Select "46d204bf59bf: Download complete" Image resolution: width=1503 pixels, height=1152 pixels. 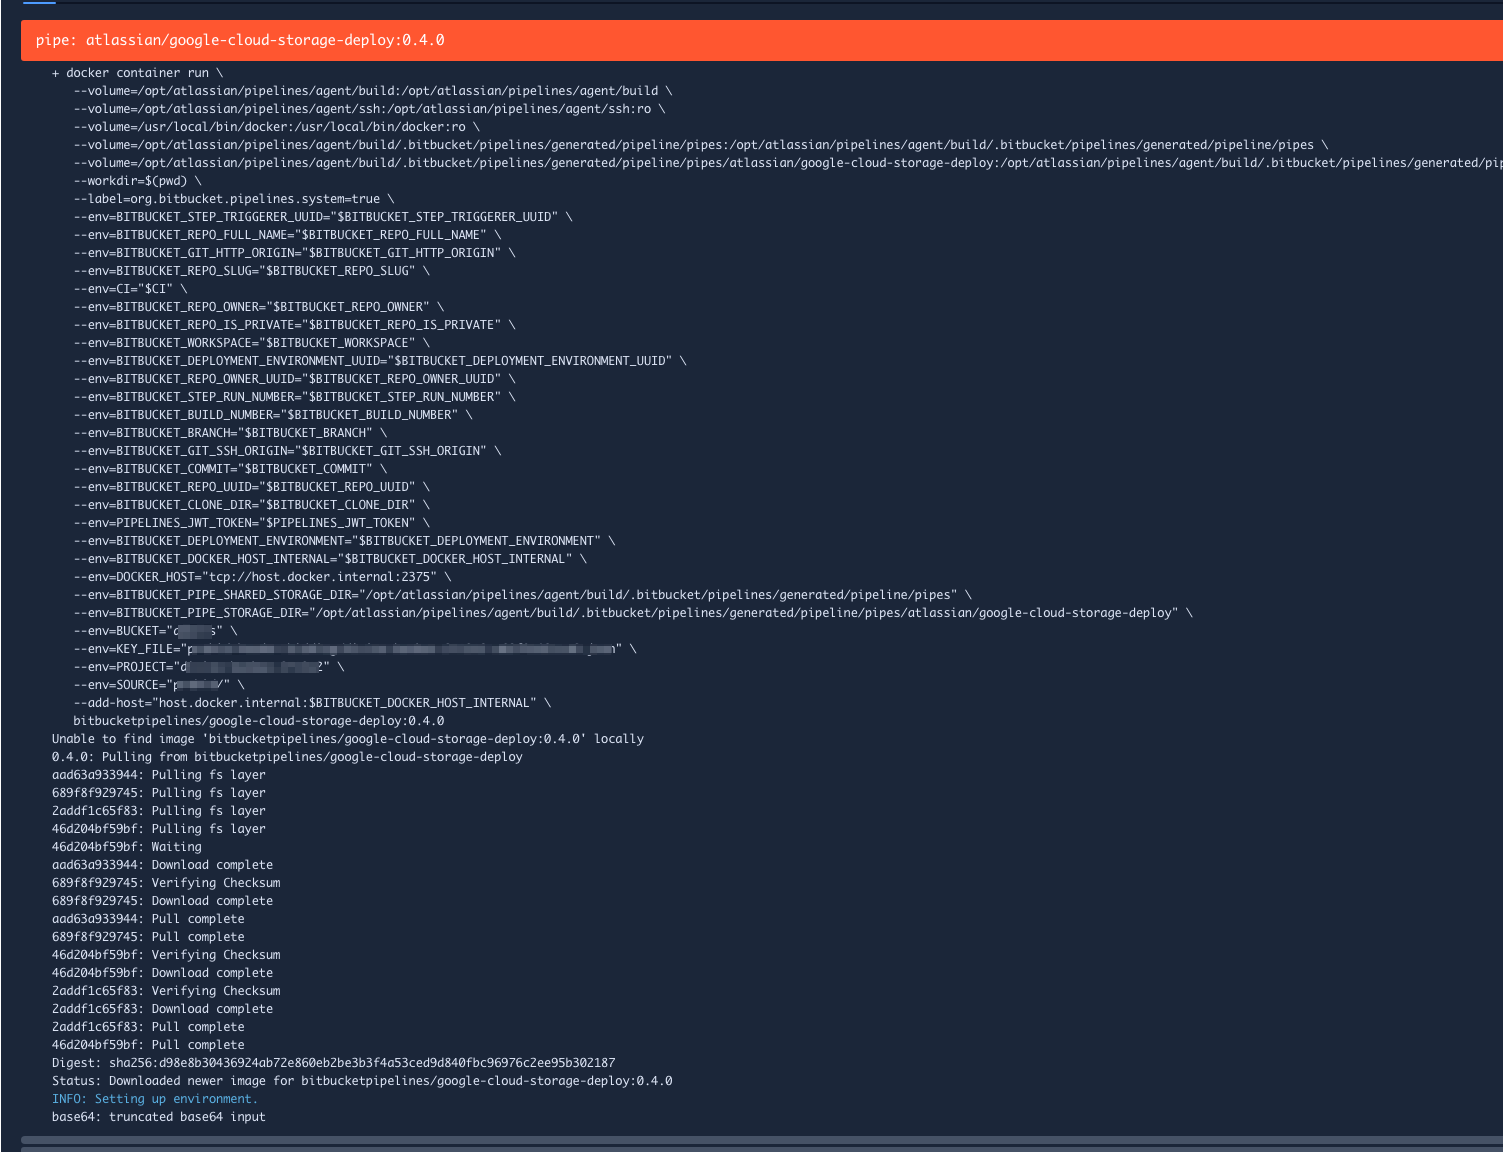click(x=162, y=973)
